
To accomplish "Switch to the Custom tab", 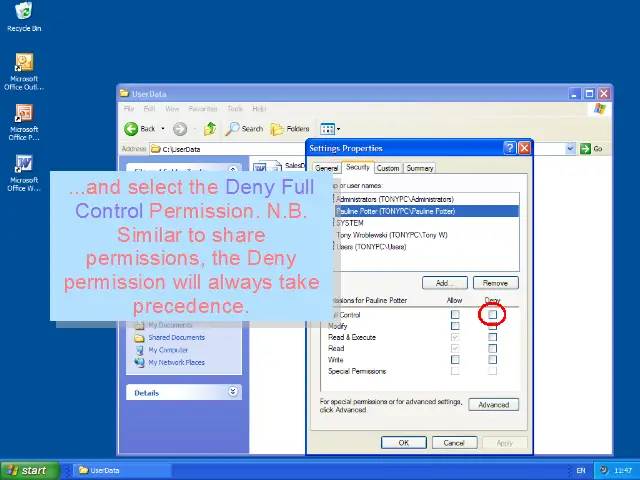I will click(x=388, y=168).
